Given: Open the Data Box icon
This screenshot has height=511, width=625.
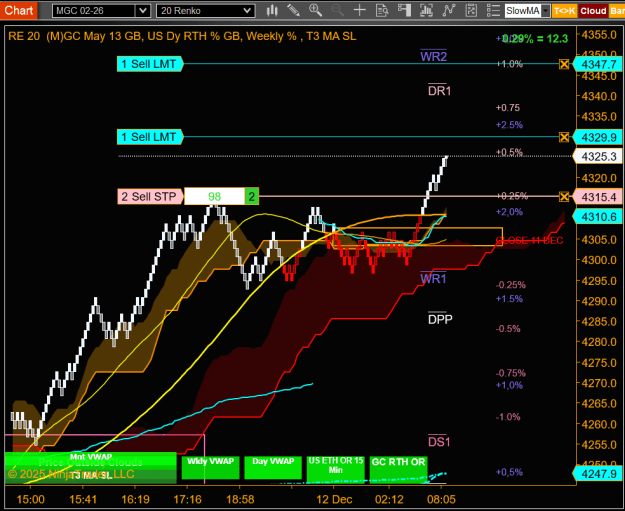Looking at the screenshot, I should pyautogui.click(x=382, y=10).
